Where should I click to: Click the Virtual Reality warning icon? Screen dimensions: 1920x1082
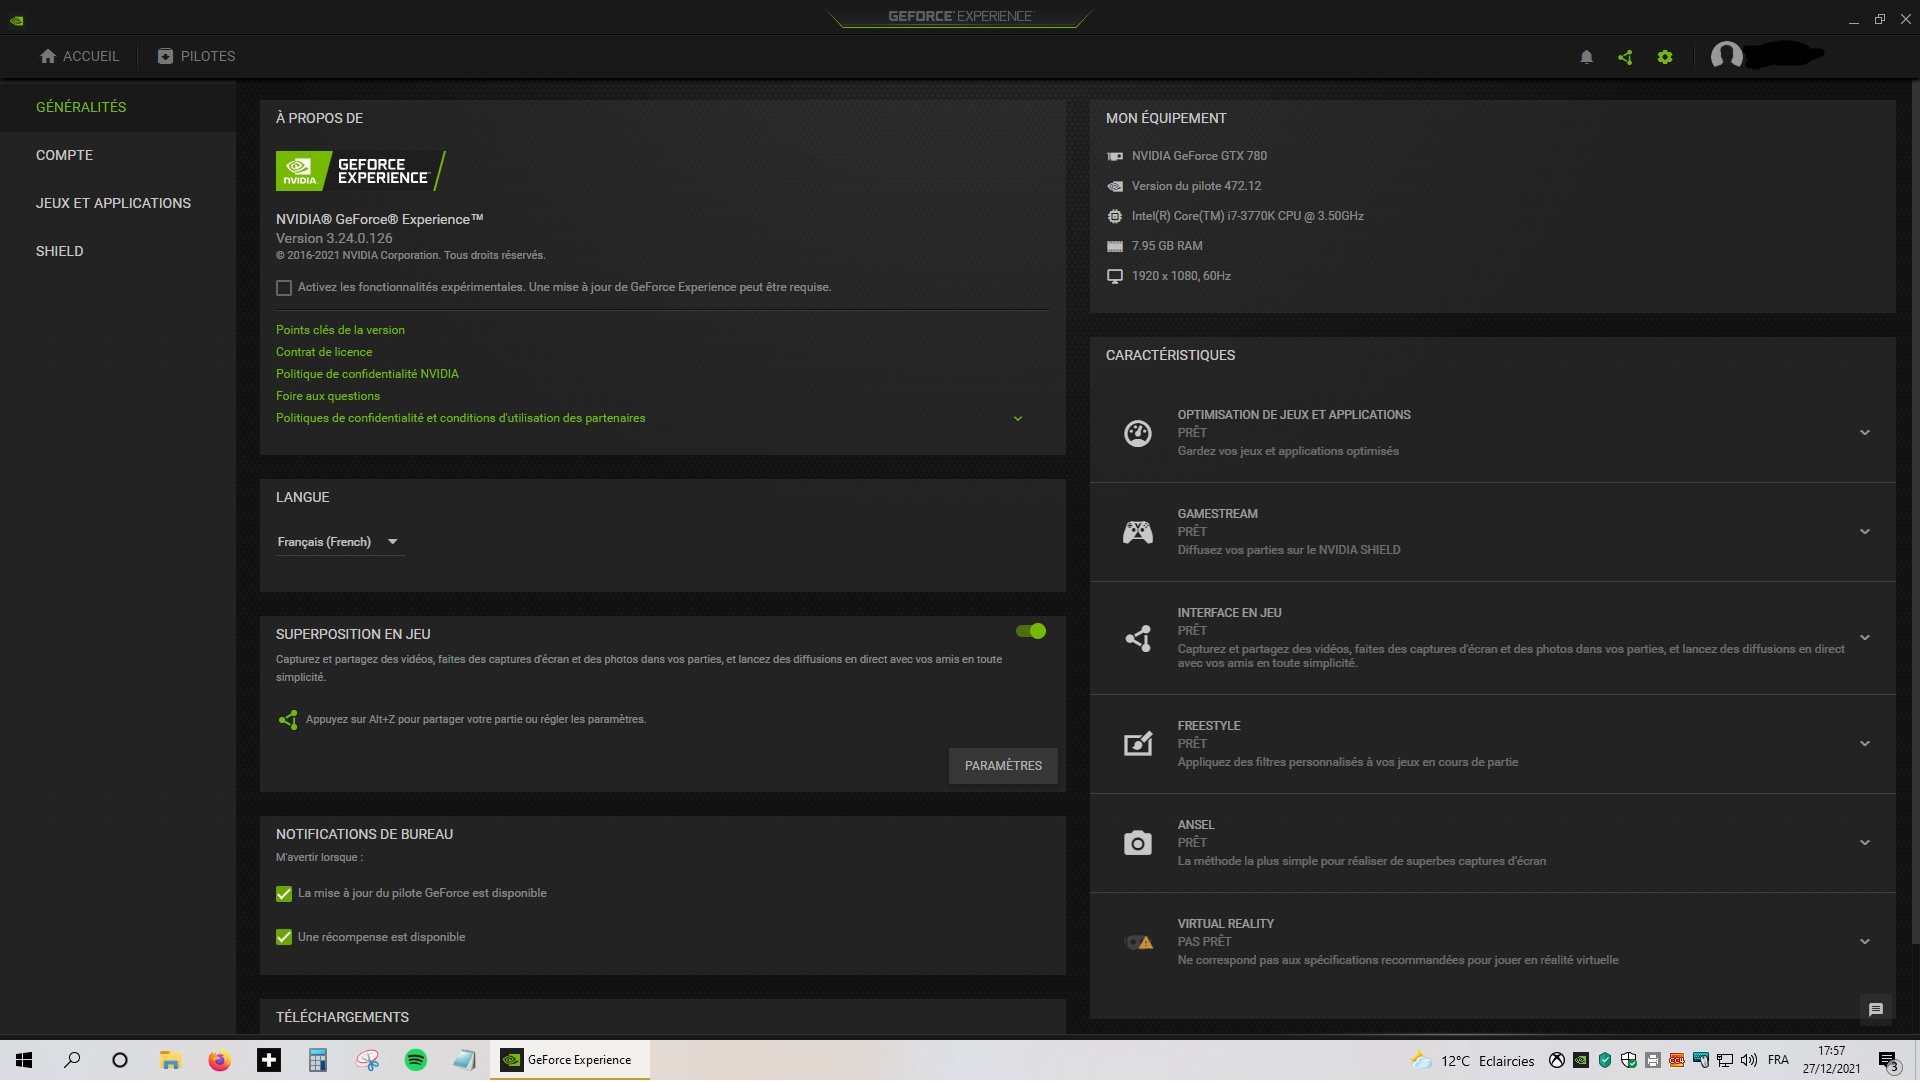point(1139,942)
